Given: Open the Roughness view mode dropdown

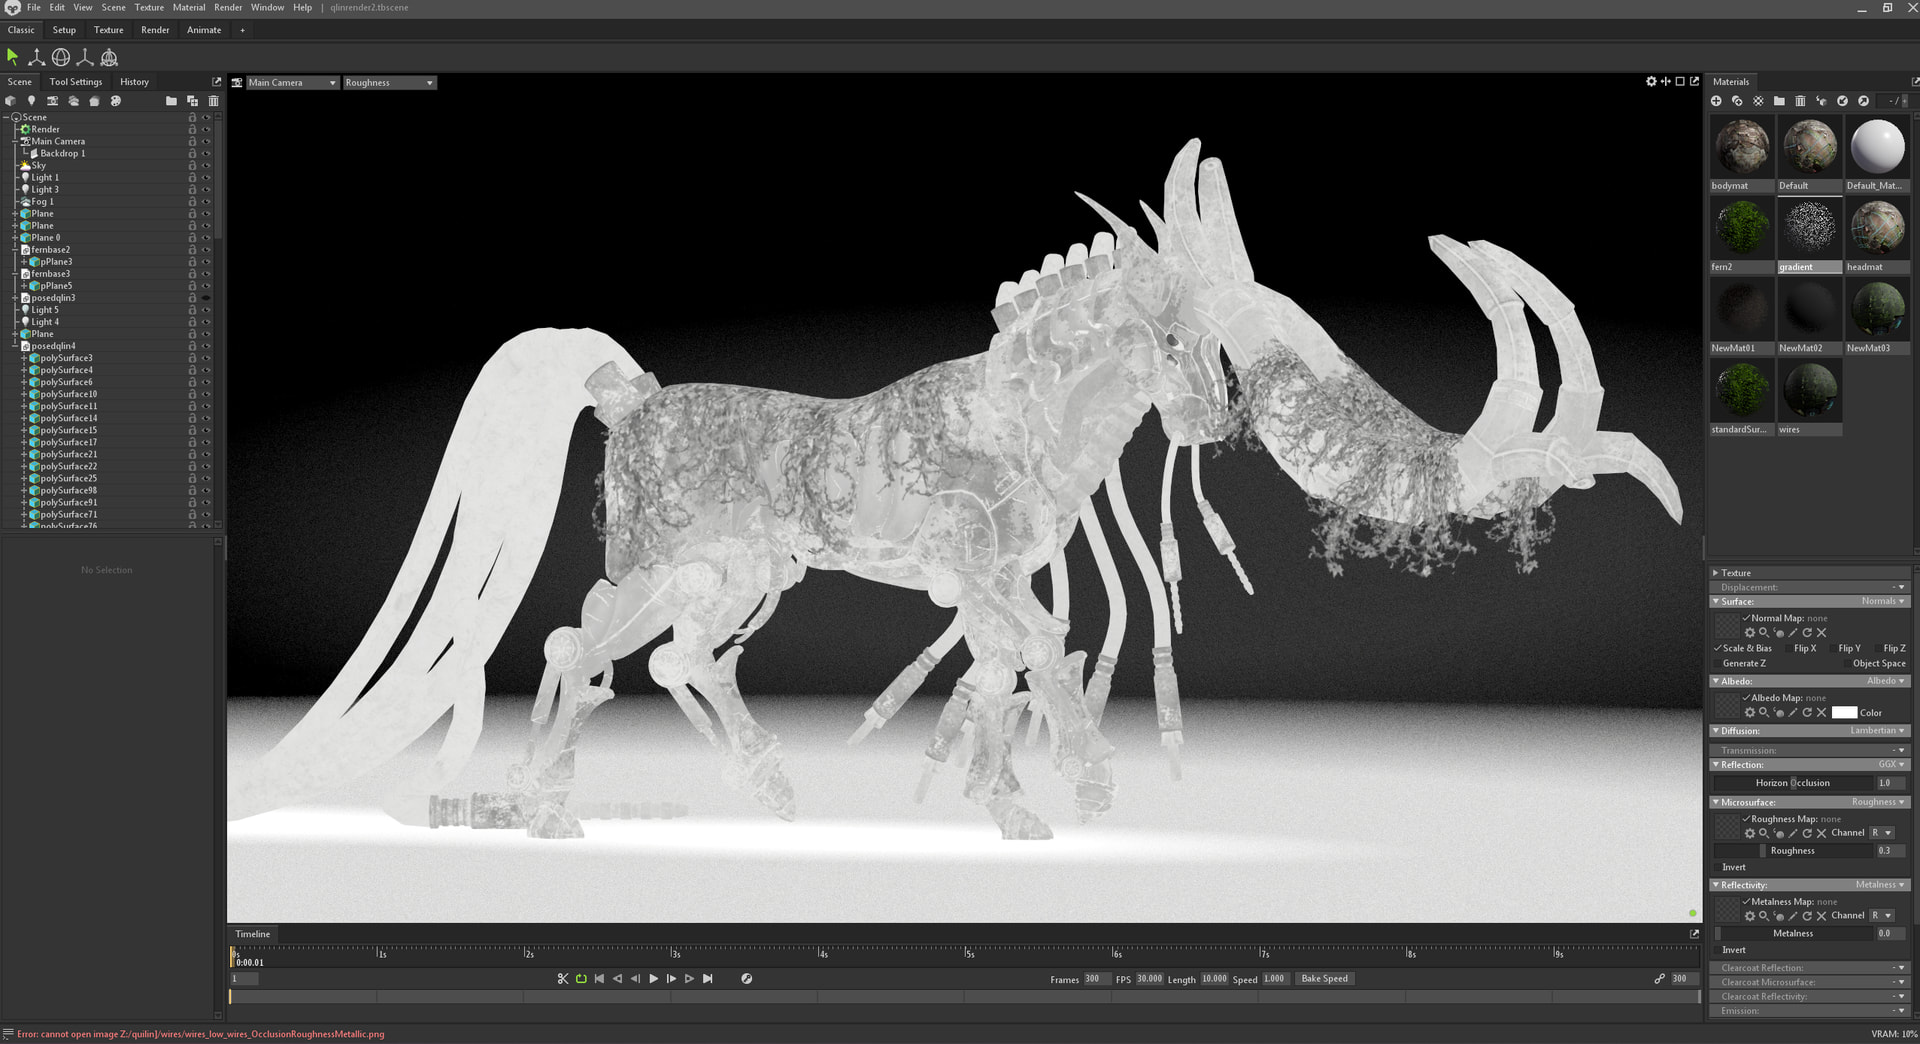Looking at the screenshot, I should click(389, 83).
